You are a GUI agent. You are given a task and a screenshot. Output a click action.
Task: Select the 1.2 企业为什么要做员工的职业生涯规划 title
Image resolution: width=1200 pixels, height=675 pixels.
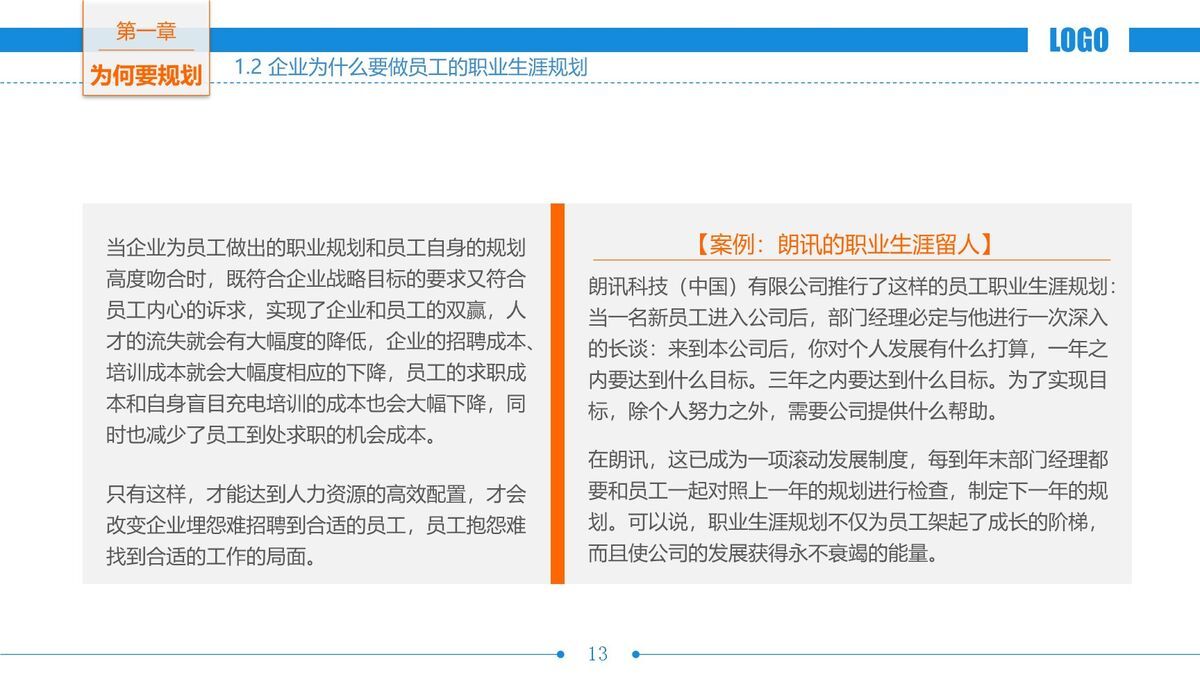413,65
